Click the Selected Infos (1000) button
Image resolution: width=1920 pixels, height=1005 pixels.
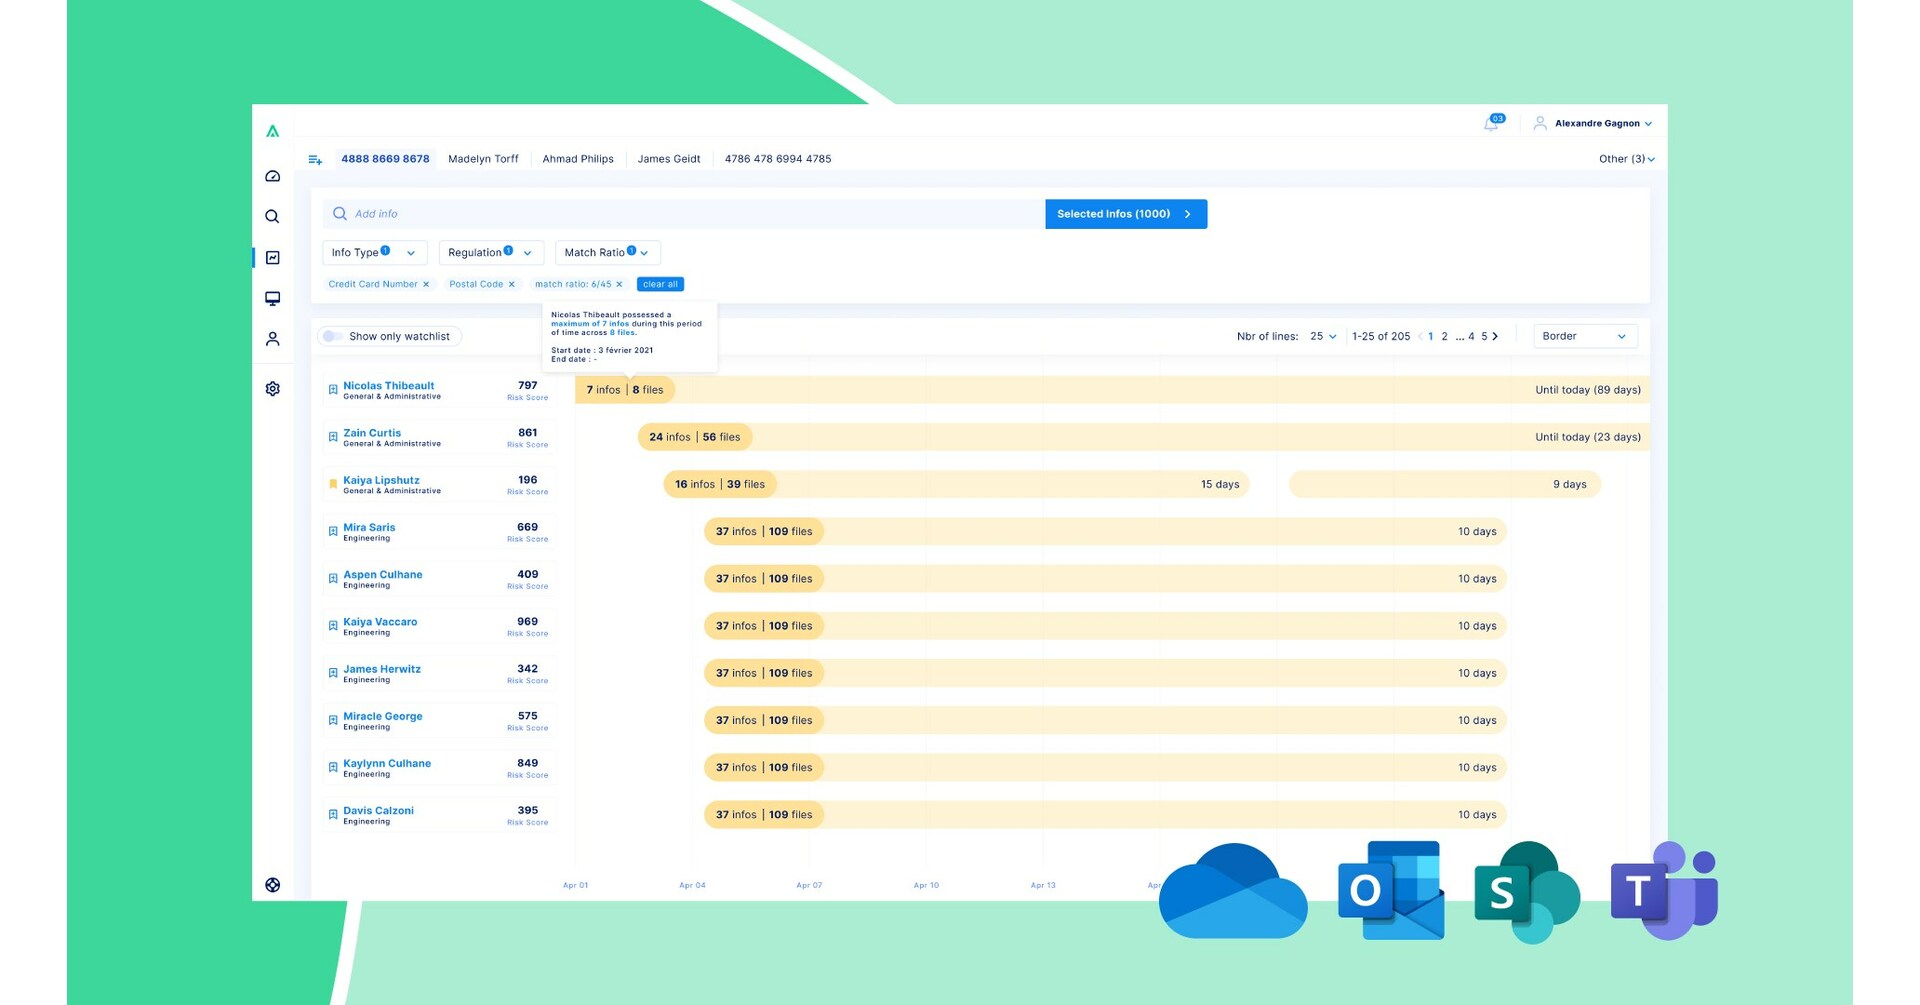(x=1125, y=213)
